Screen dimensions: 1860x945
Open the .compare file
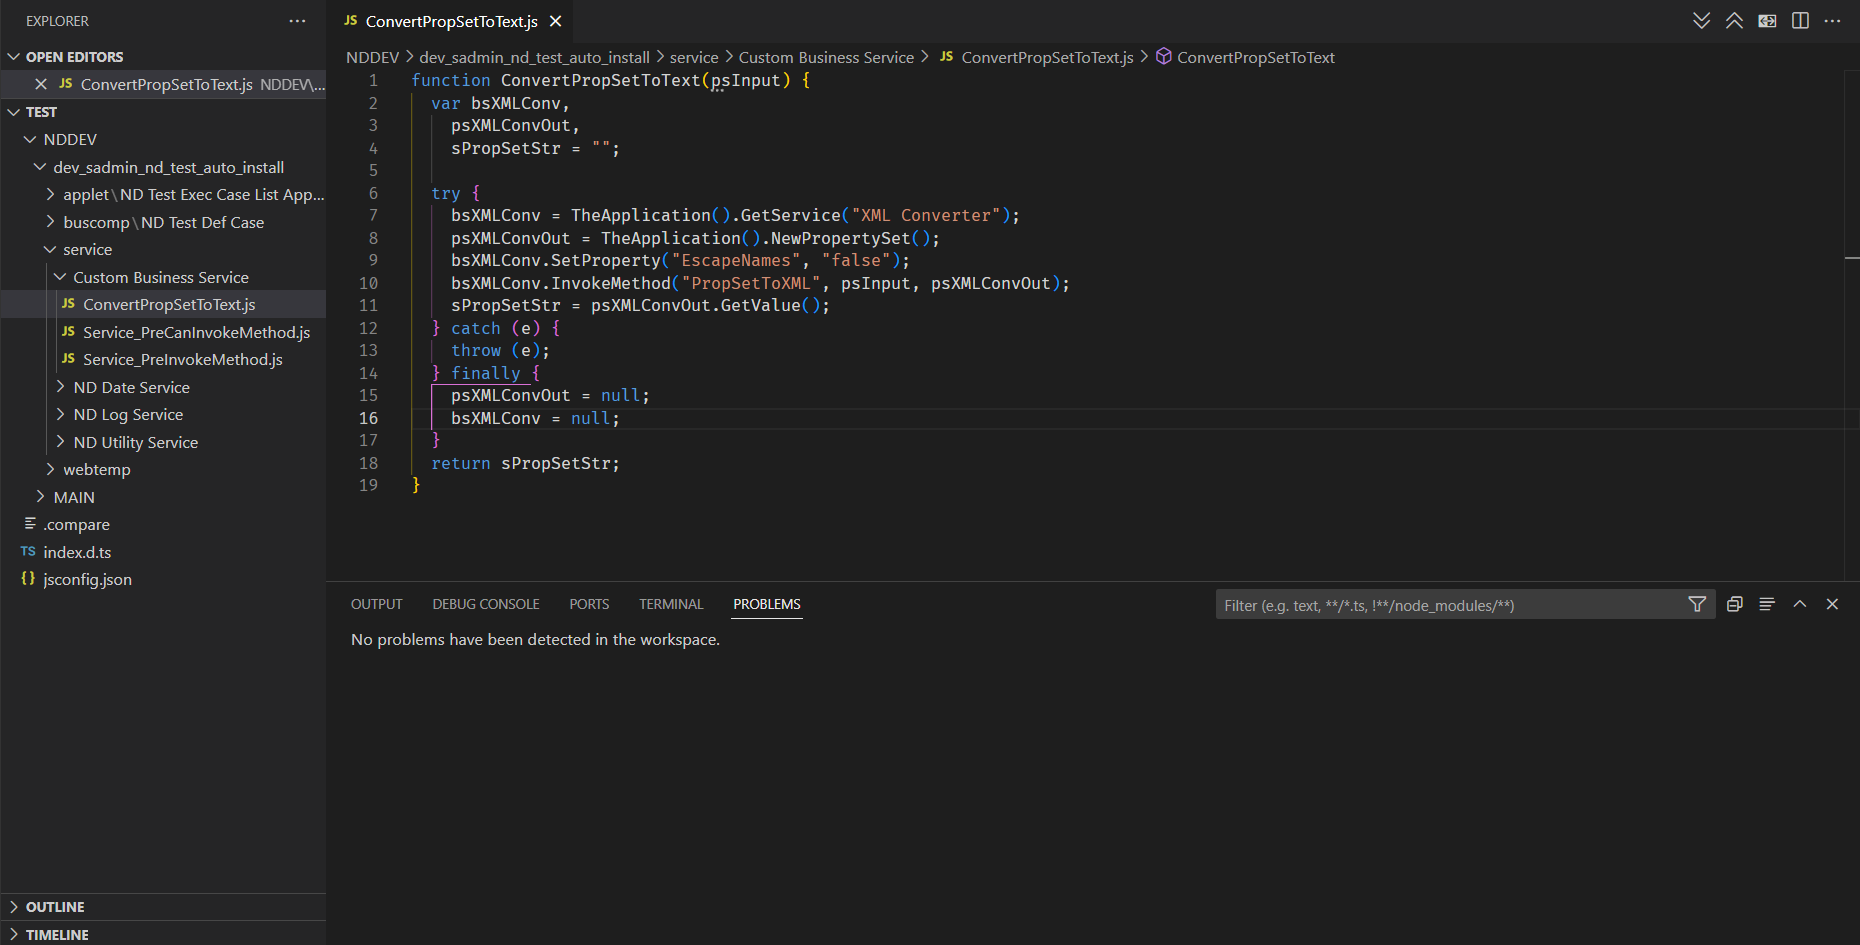point(76,524)
